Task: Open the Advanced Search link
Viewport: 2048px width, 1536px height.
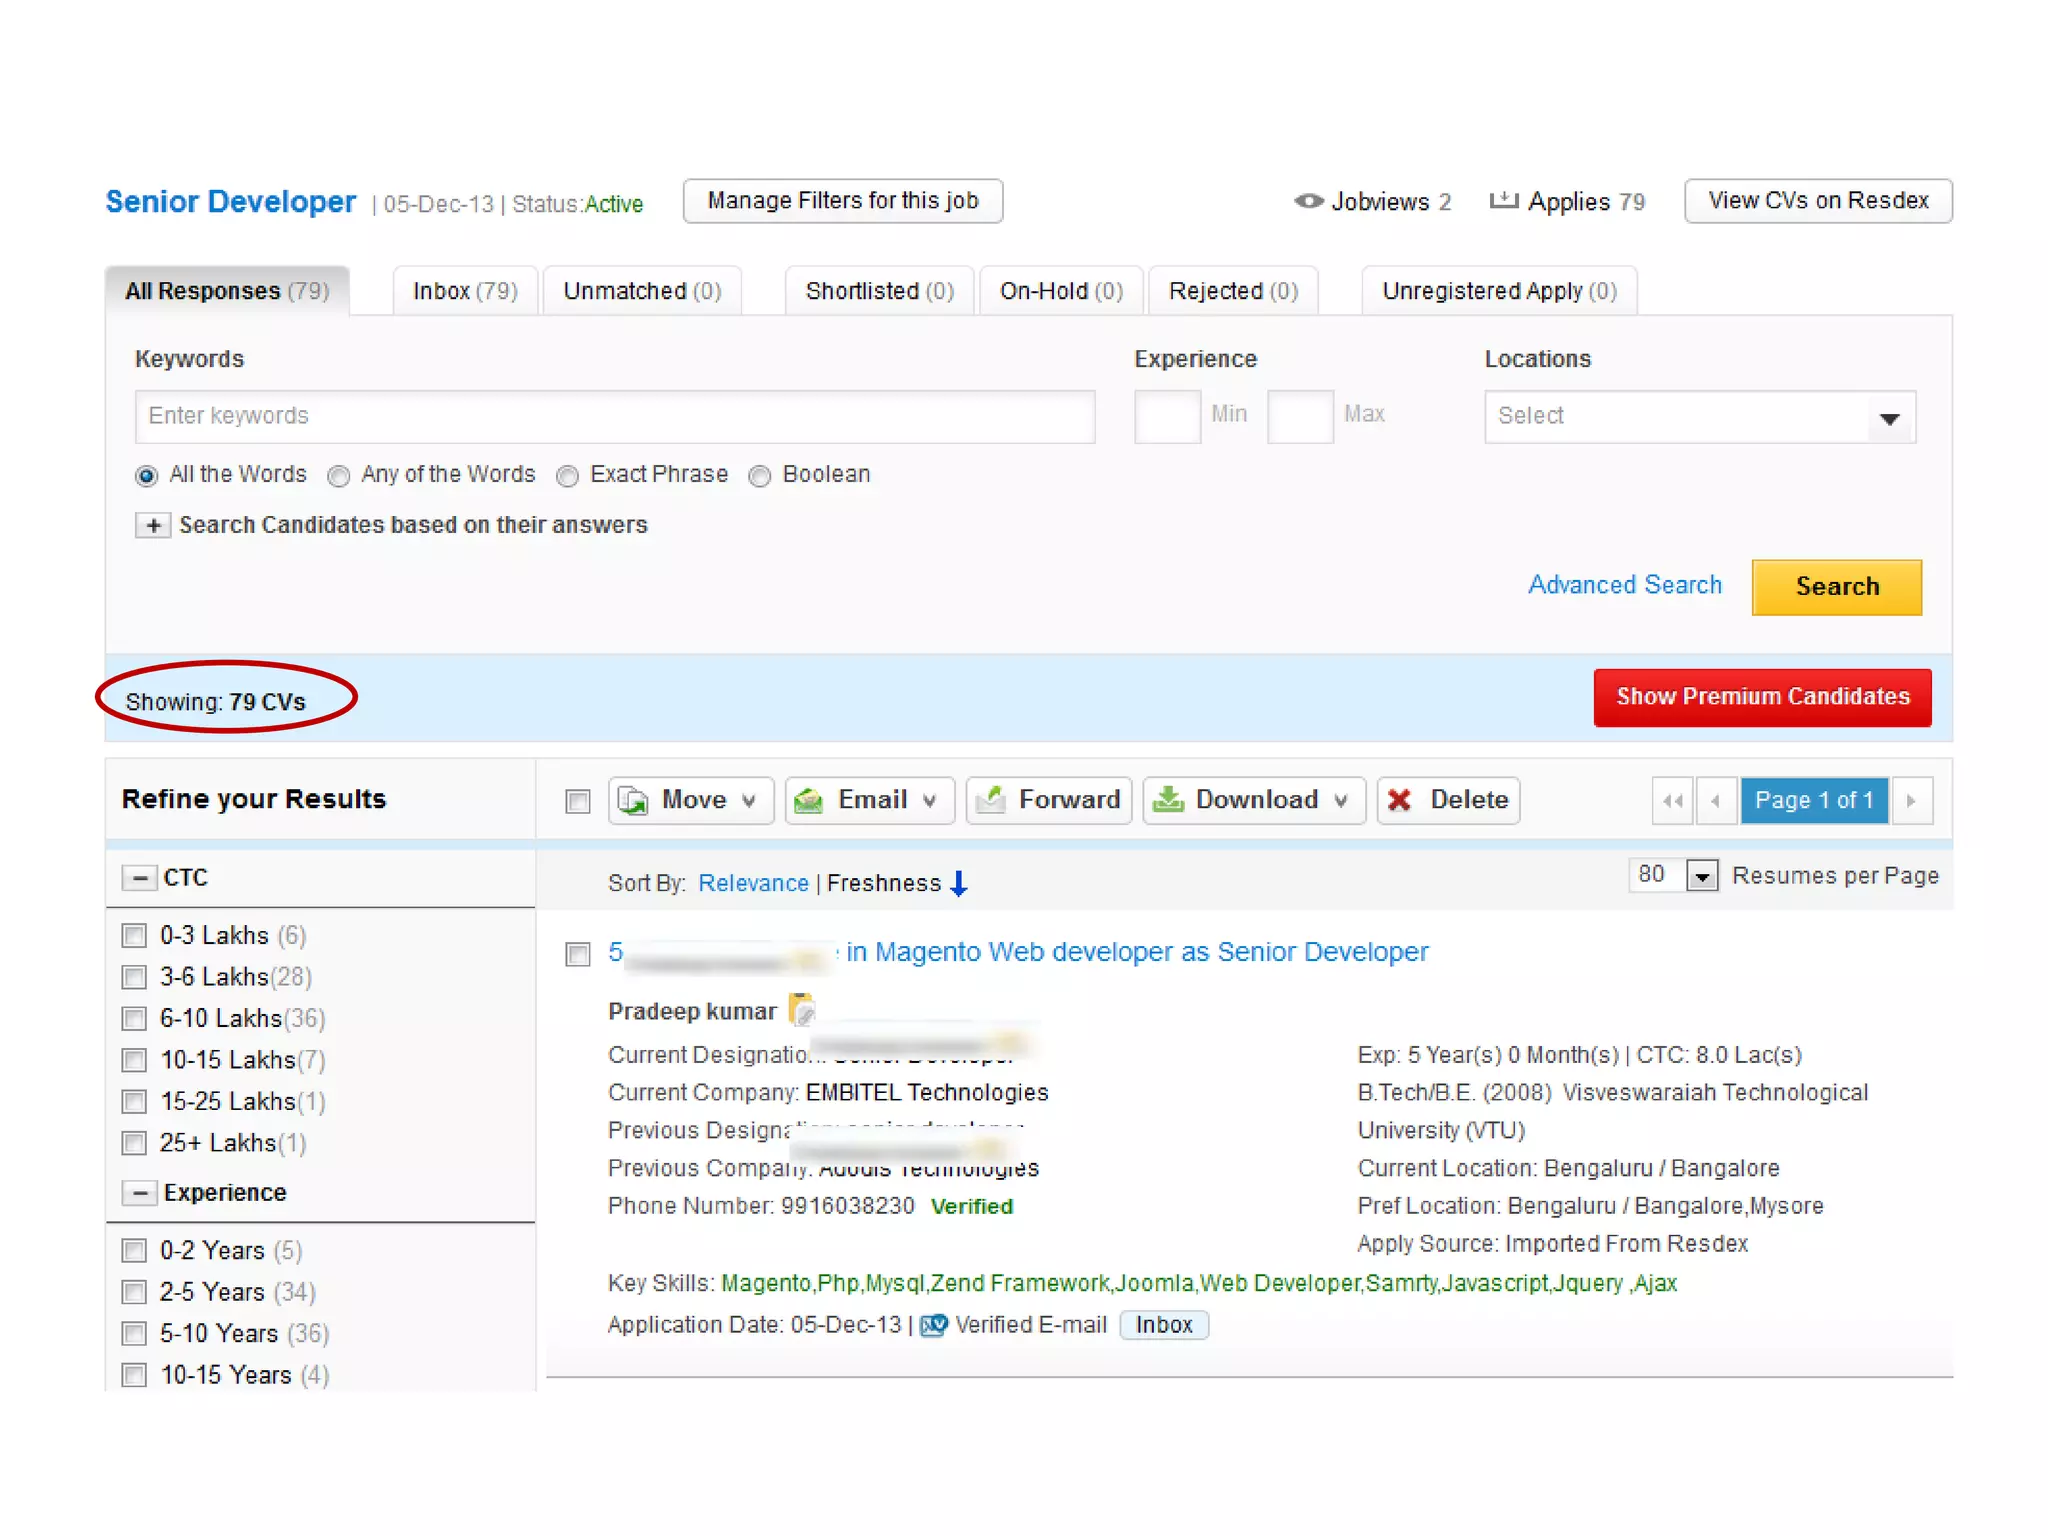Action: pyautogui.click(x=1624, y=585)
